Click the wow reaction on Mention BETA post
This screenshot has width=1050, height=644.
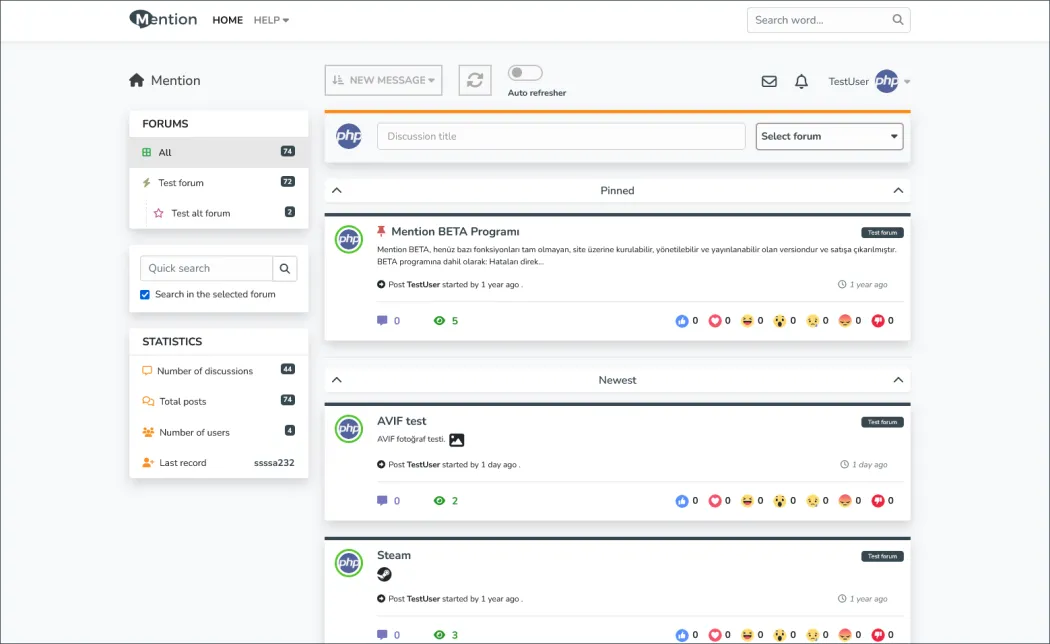pos(779,321)
